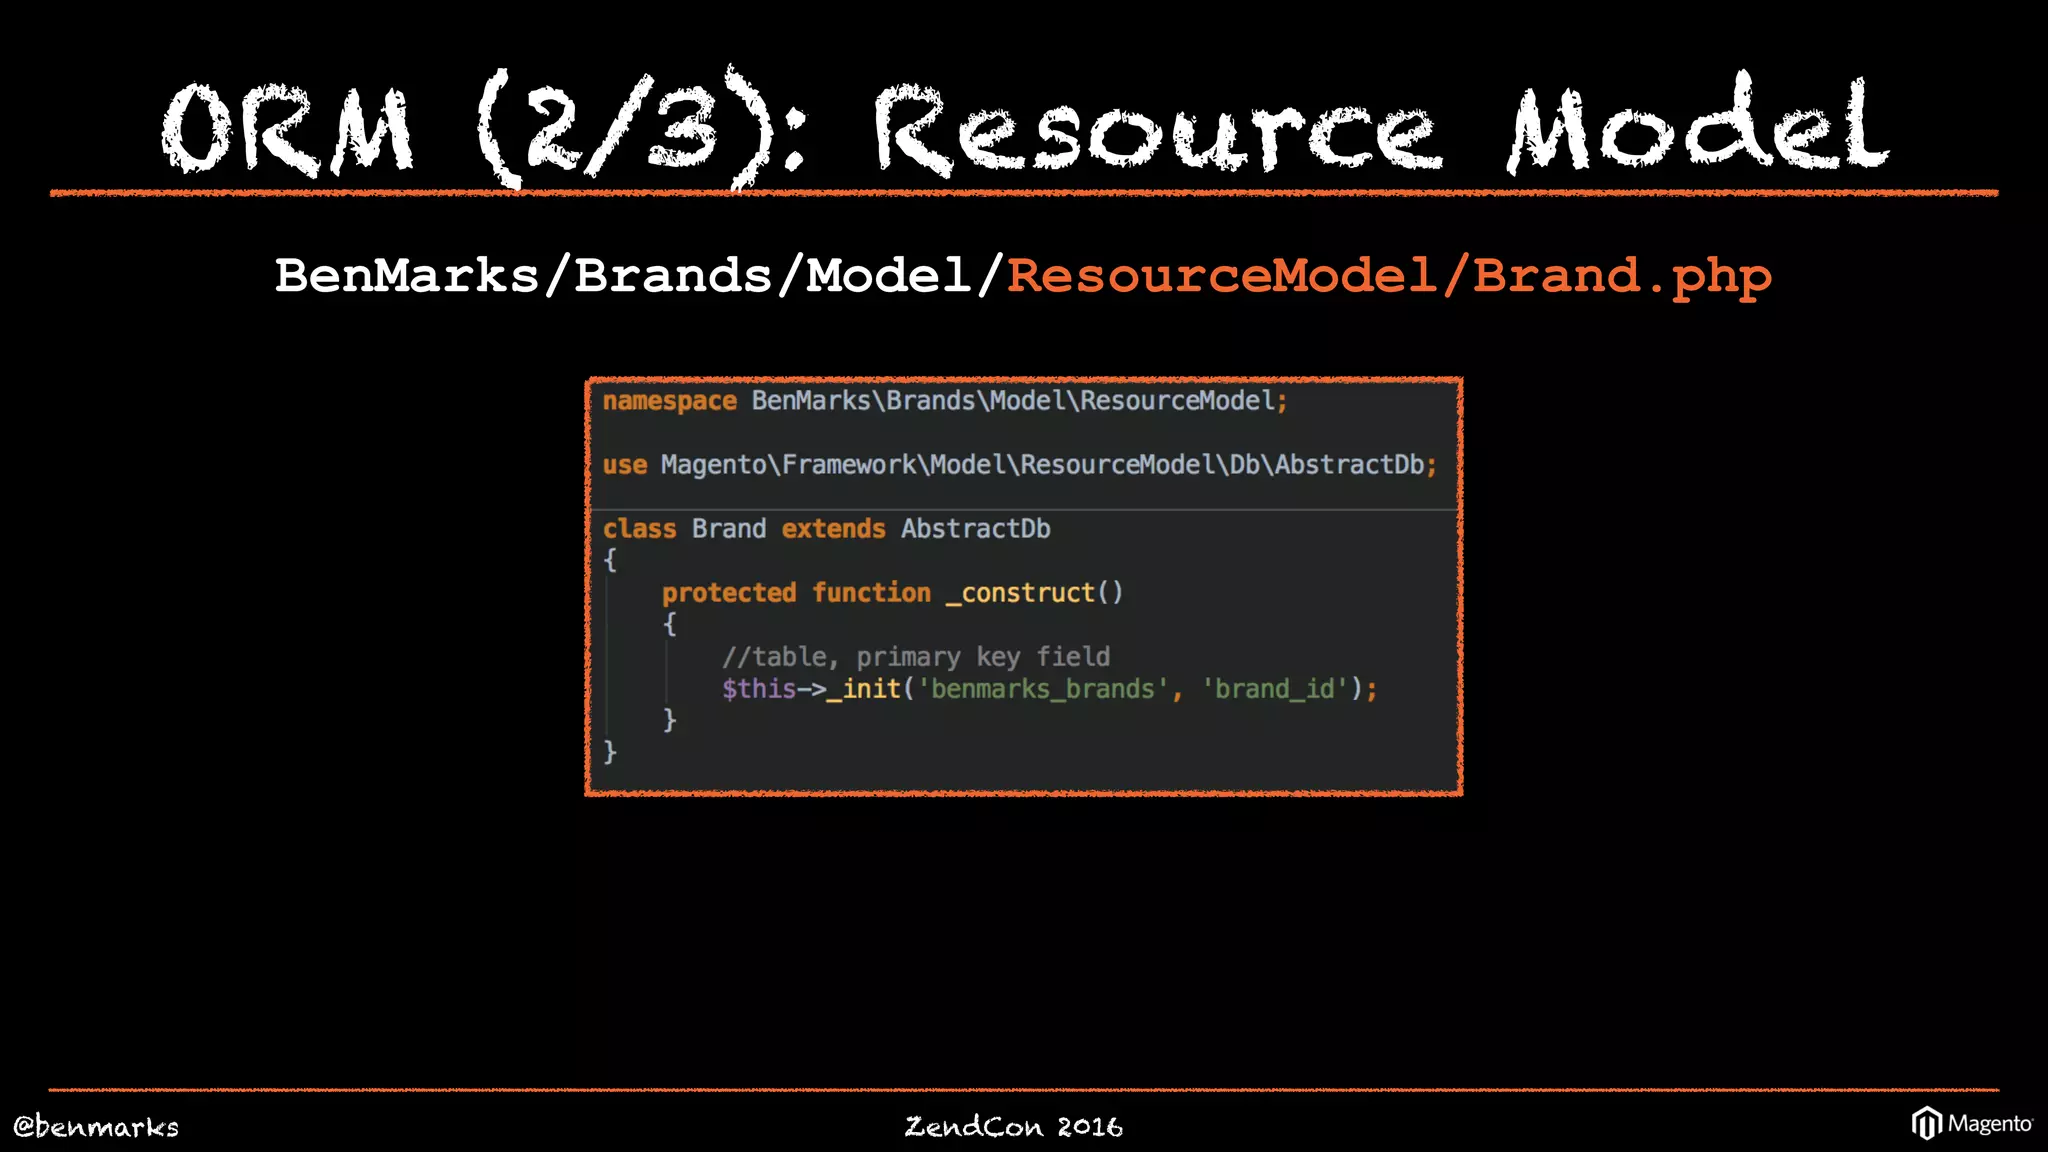Click the ZendCon 2016 footer text
The width and height of the screenshot is (2048, 1152).
pyautogui.click(x=1013, y=1126)
